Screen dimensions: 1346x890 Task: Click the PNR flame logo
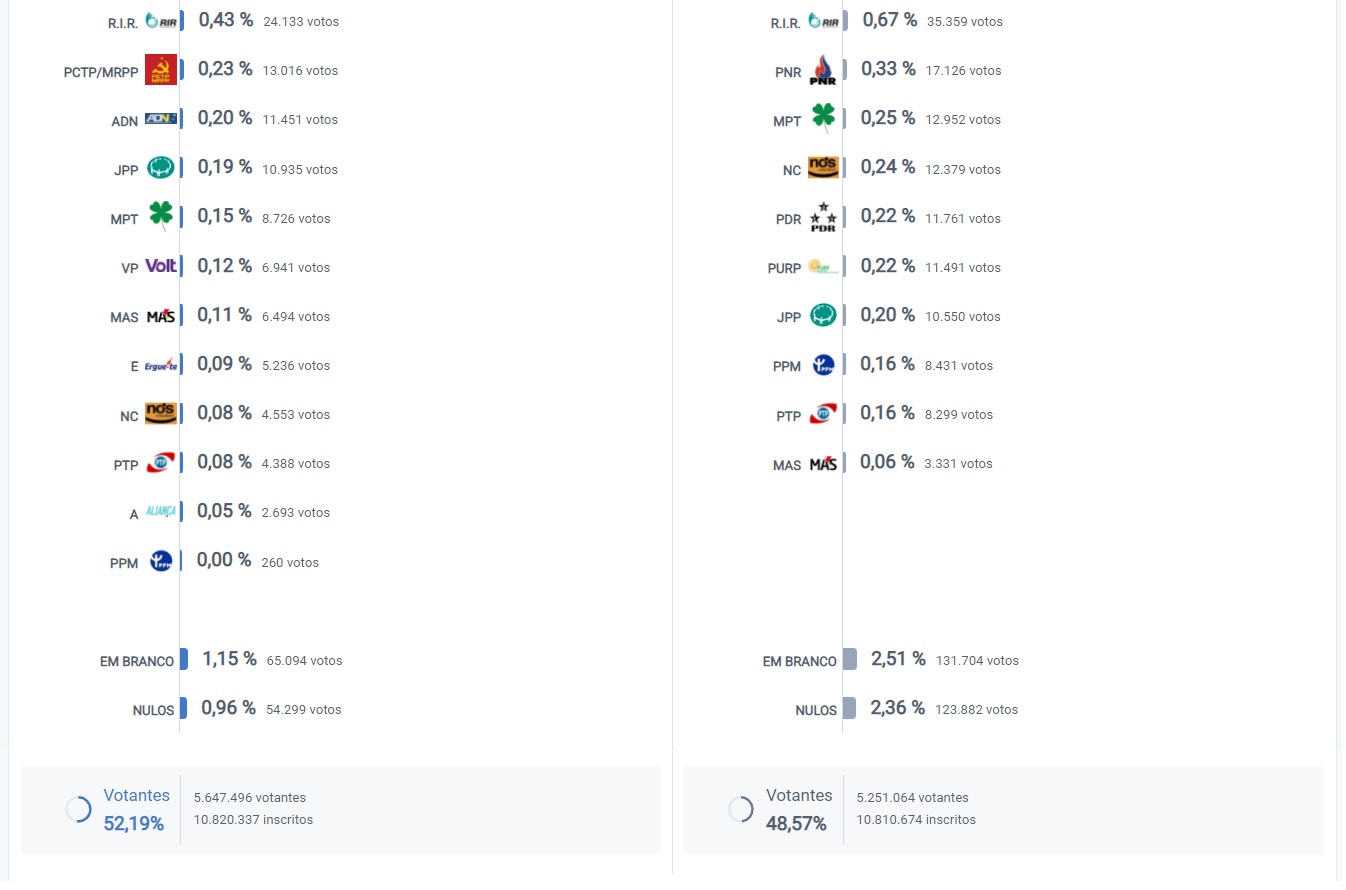[x=823, y=70]
